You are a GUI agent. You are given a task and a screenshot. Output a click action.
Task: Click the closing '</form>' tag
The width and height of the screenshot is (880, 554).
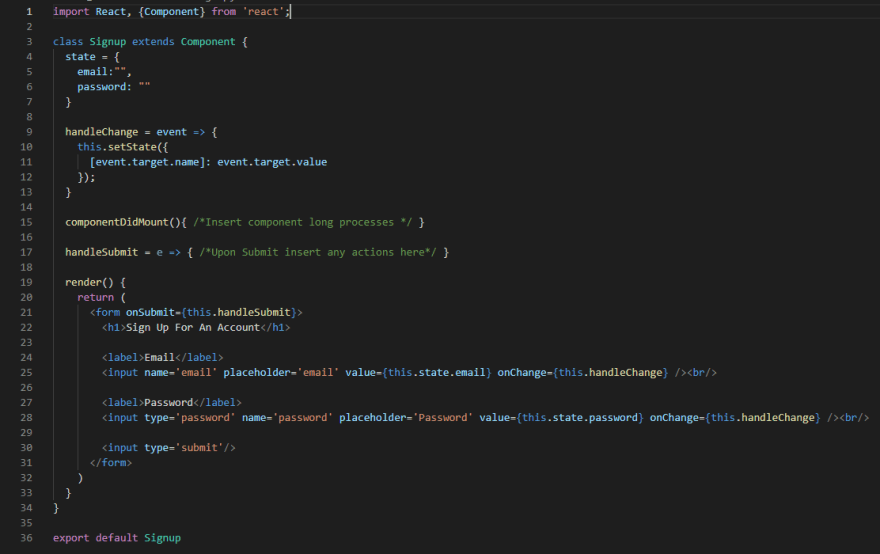pyautogui.click(x=111, y=463)
